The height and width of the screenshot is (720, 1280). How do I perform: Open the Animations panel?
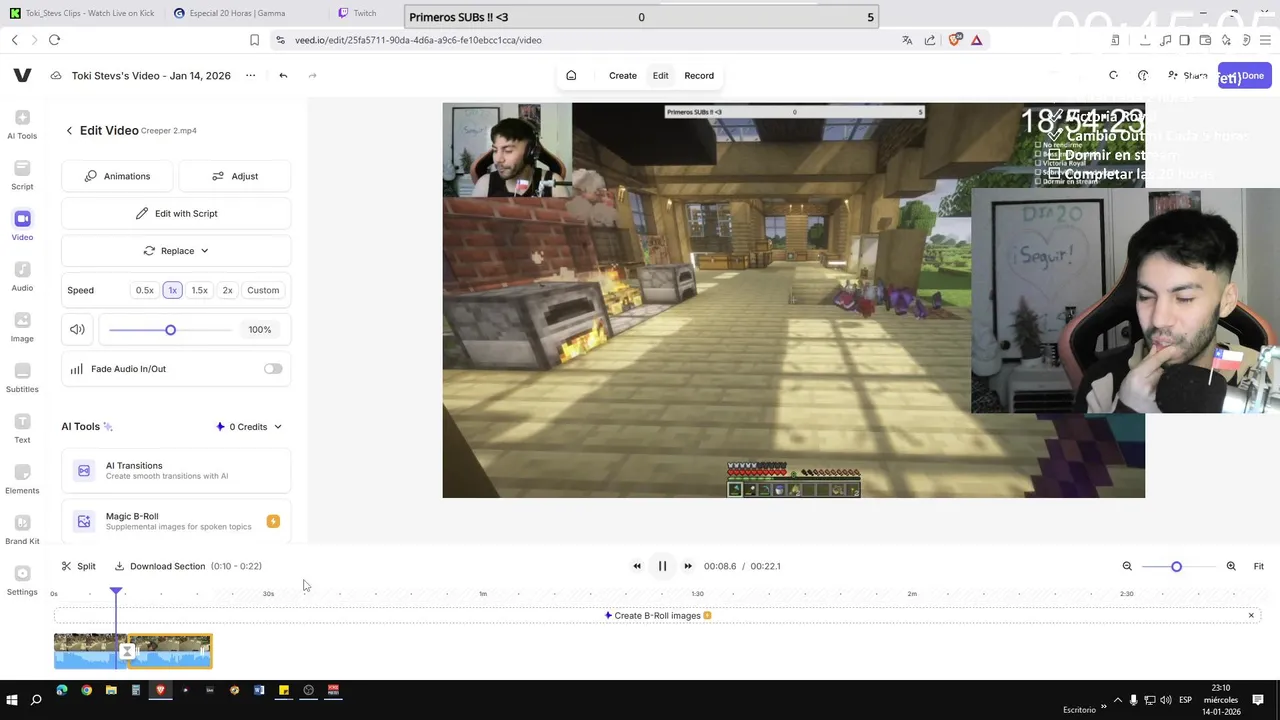117,176
